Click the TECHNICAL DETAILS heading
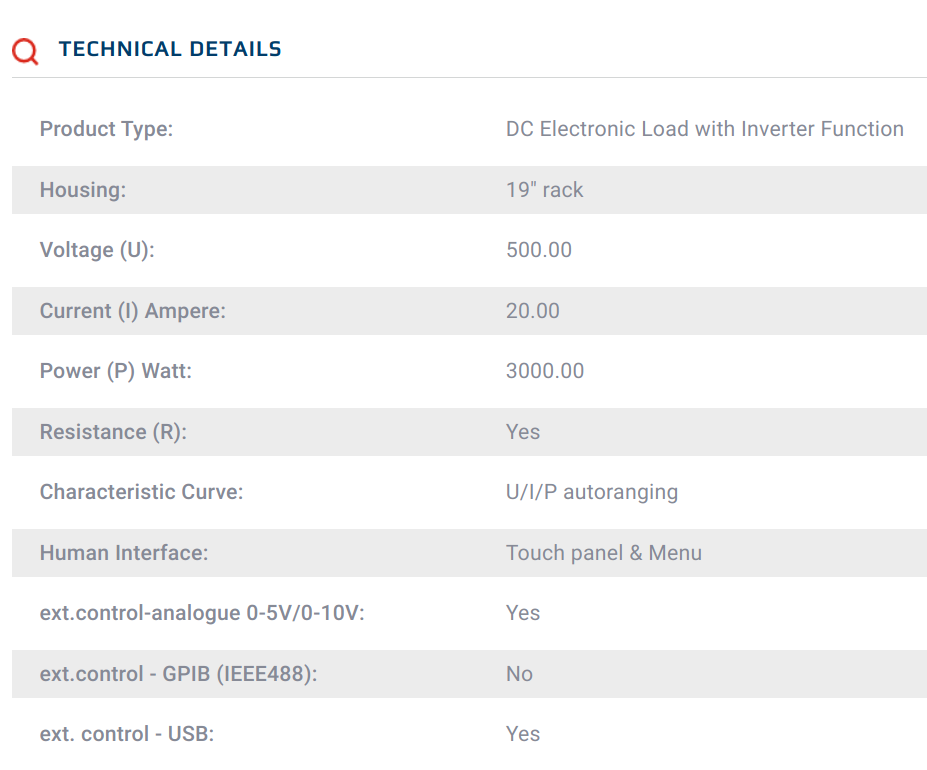927x770 pixels. 170,49
